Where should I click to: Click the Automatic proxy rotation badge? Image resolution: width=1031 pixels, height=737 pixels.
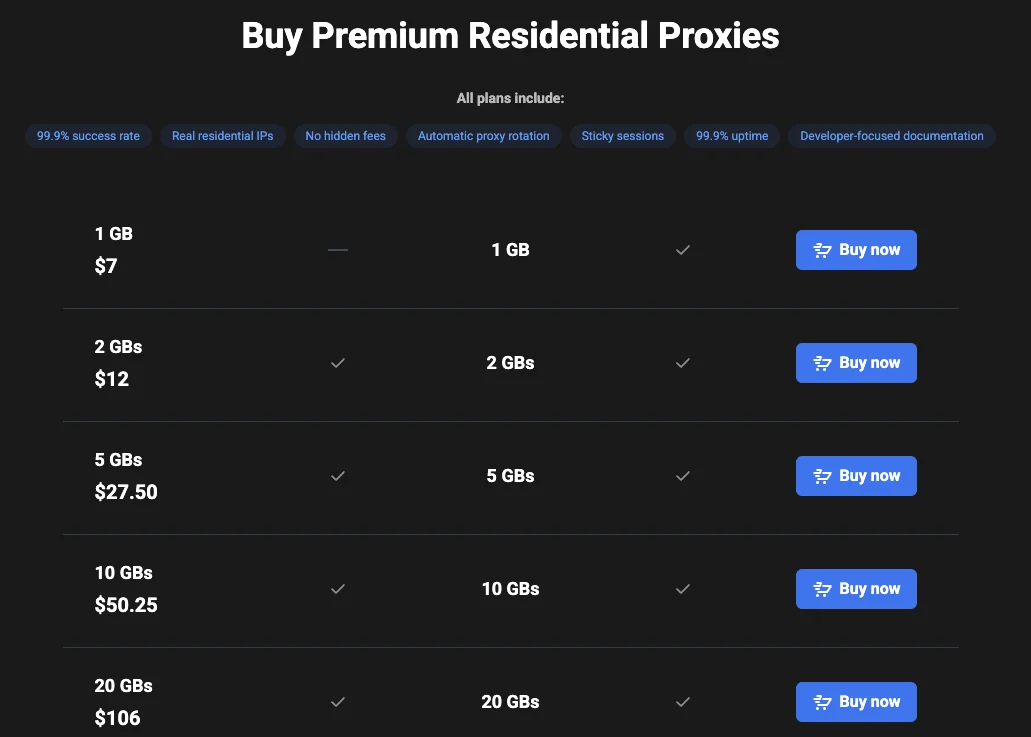[x=483, y=136]
